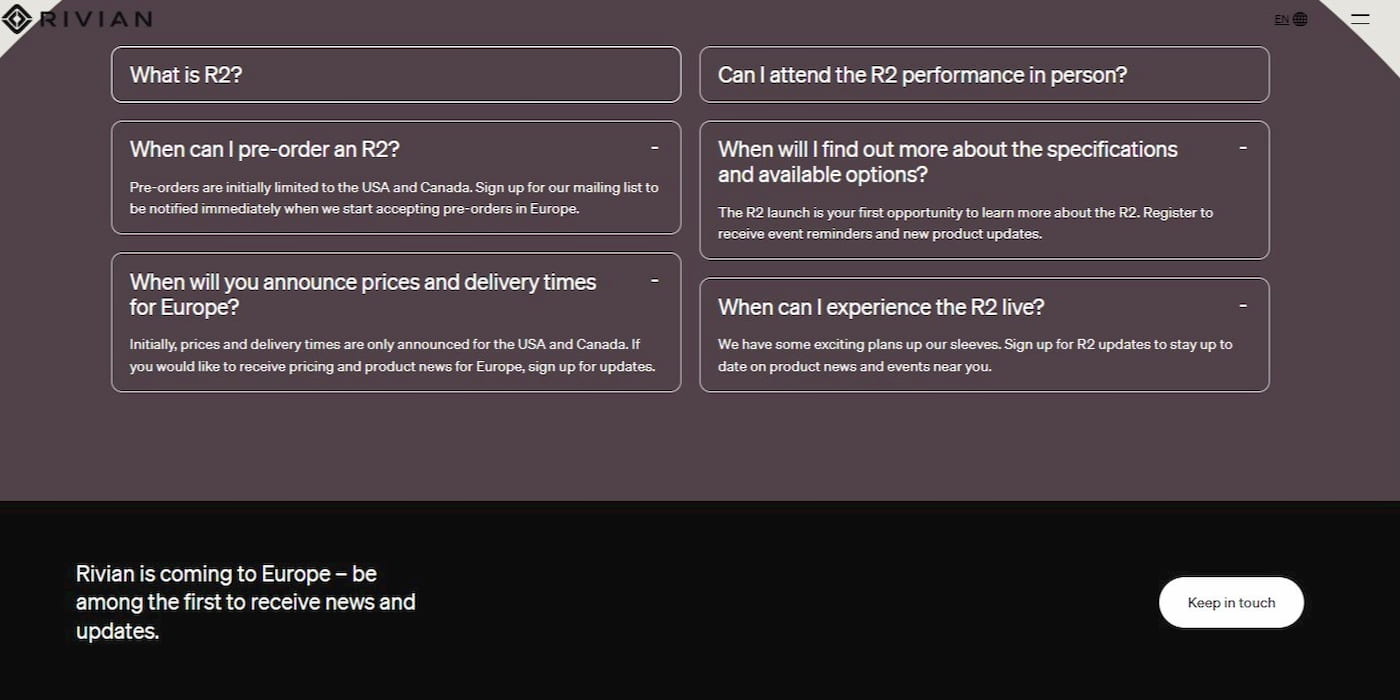This screenshot has width=1400, height=700.
Task: Click the "Rivian is coming to Europe" heading
Action: [245, 602]
